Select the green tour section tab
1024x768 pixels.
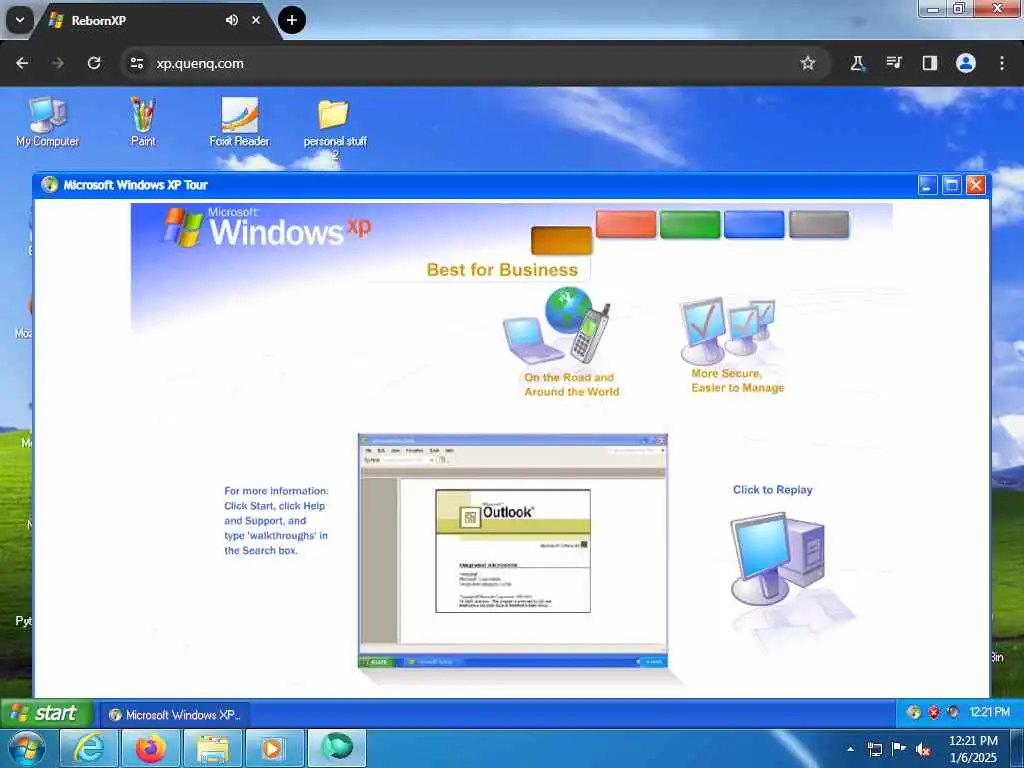(x=690, y=224)
